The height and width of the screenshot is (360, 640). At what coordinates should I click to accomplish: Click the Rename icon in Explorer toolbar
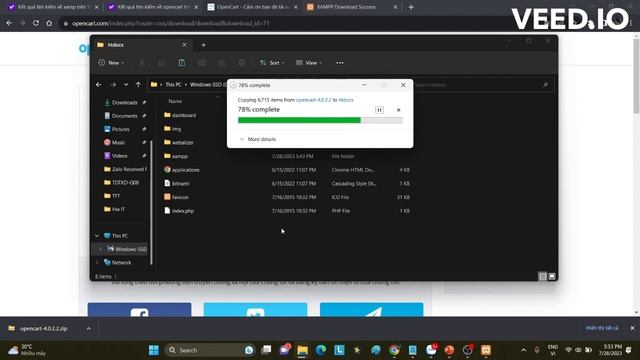pyautogui.click(x=202, y=63)
